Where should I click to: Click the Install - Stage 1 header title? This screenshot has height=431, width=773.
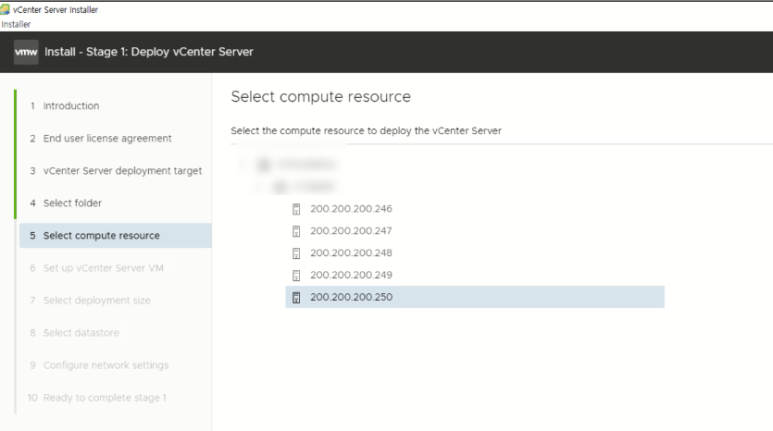click(x=149, y=52)
